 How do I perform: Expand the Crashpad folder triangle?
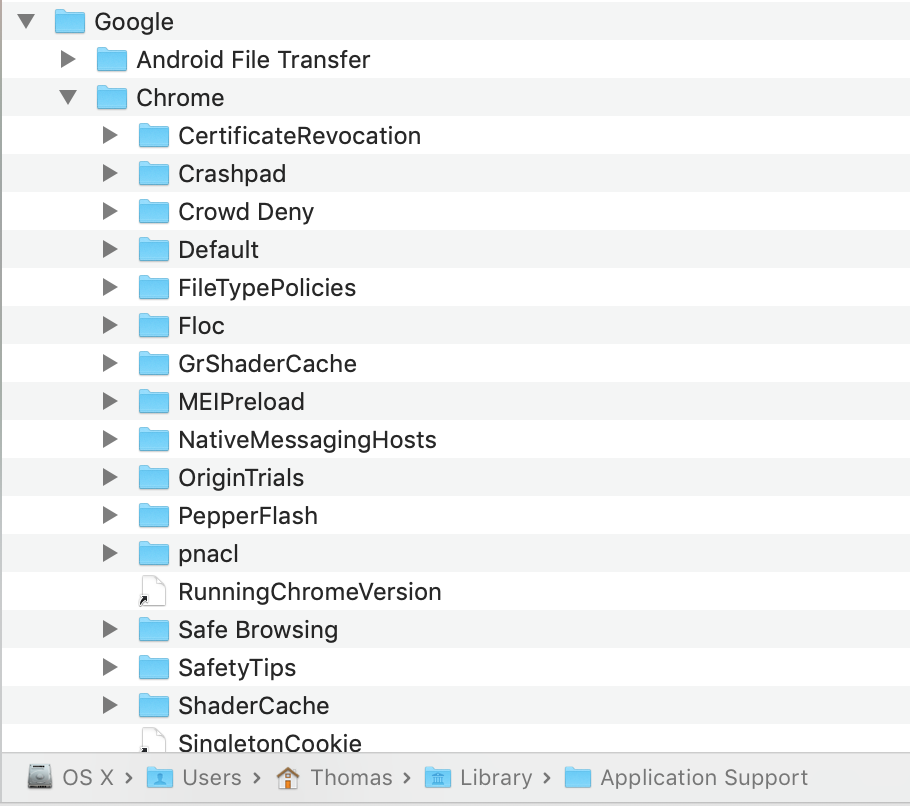[x=110, y=173]
